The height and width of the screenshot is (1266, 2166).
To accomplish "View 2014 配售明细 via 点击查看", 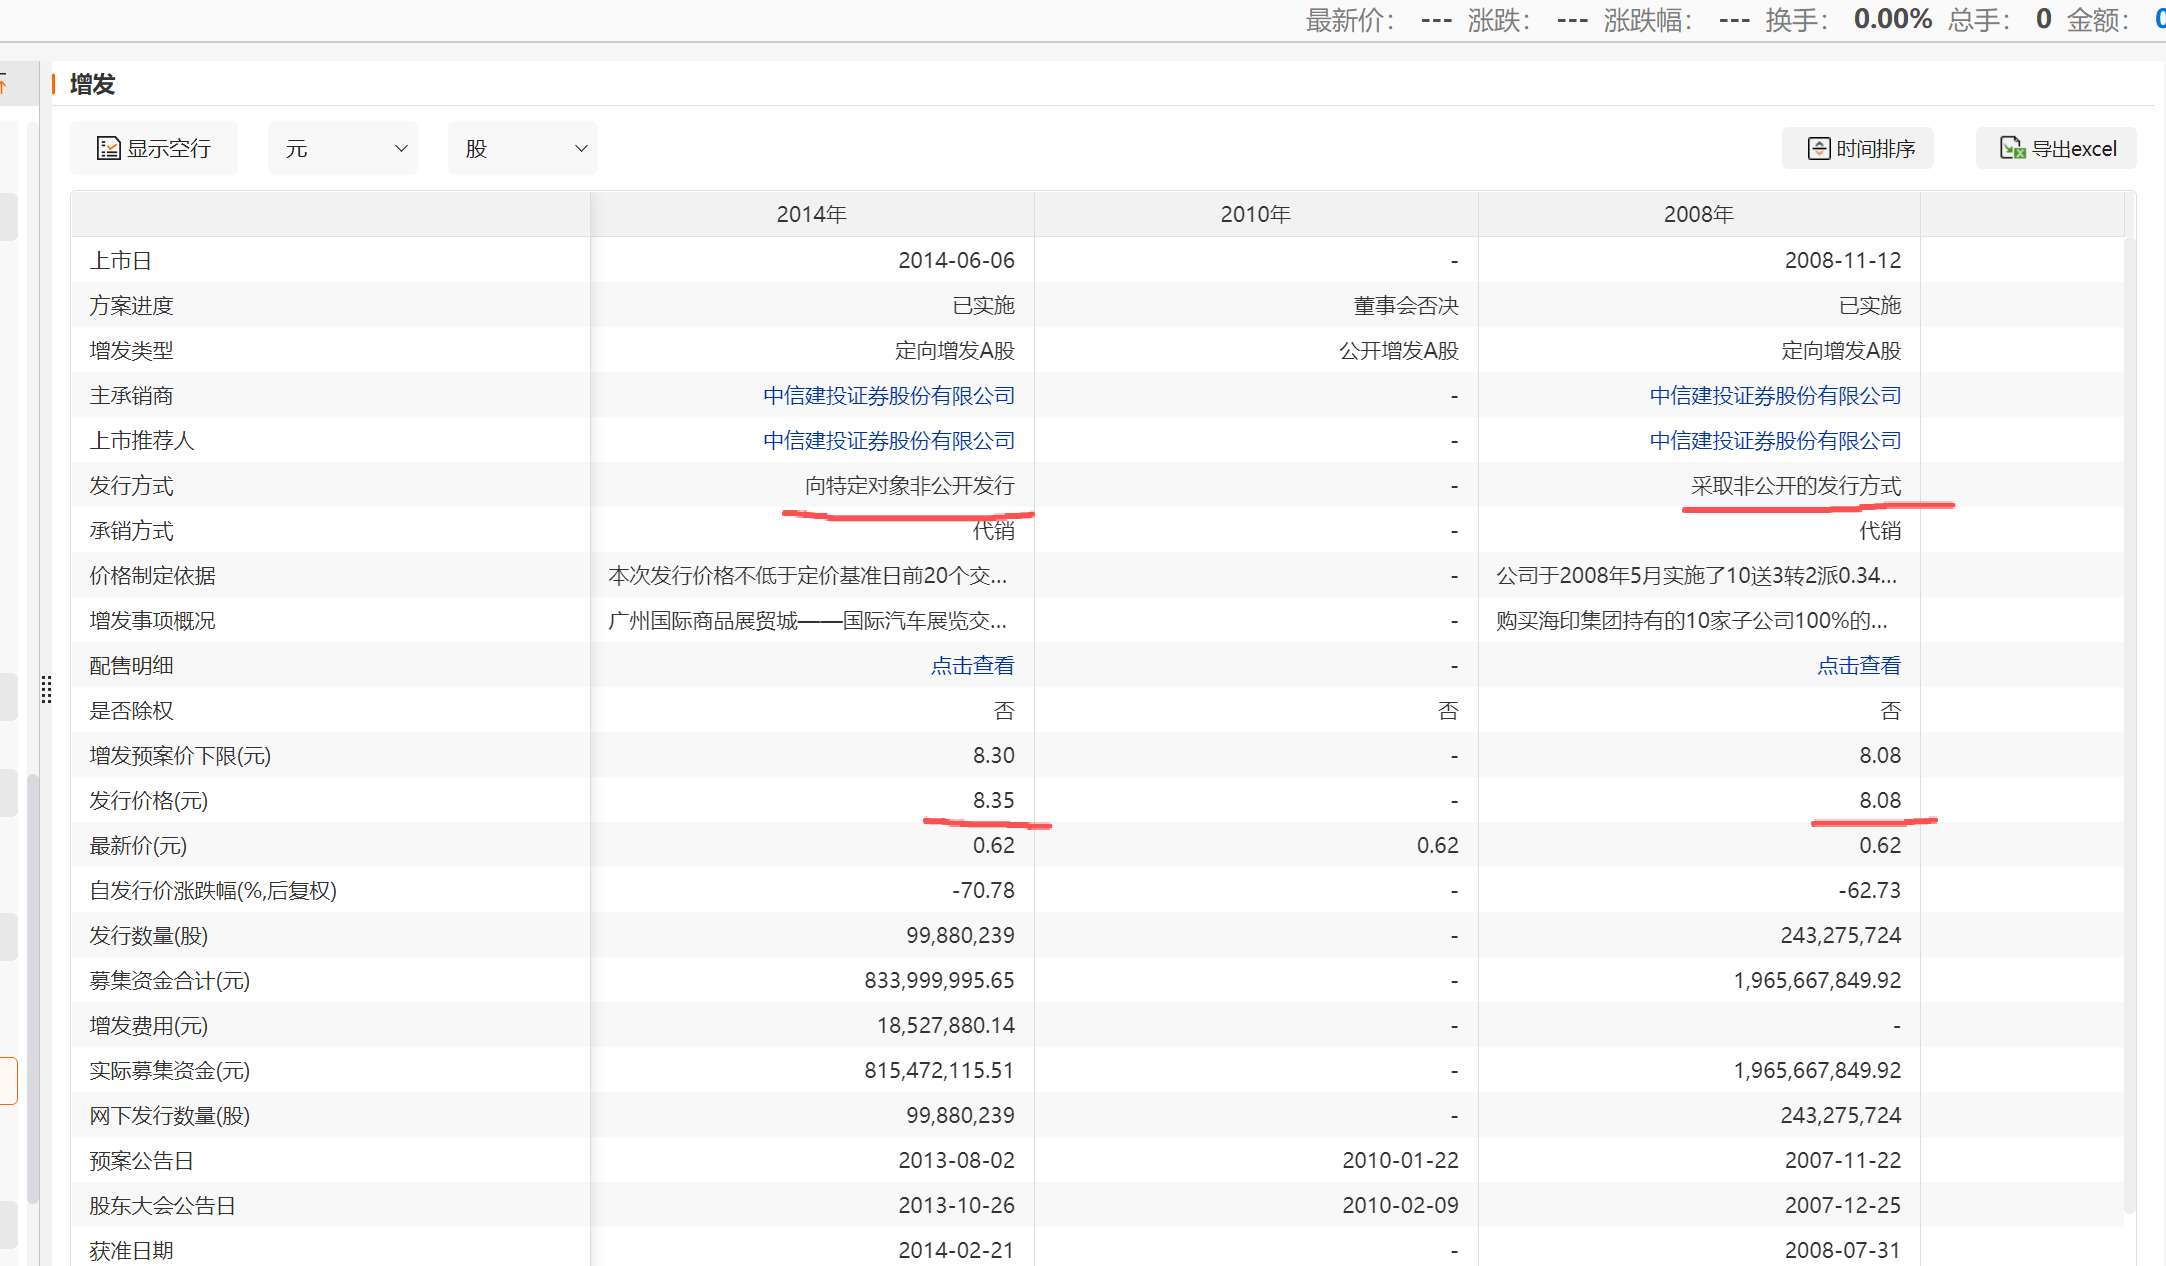I will point(972,666).
